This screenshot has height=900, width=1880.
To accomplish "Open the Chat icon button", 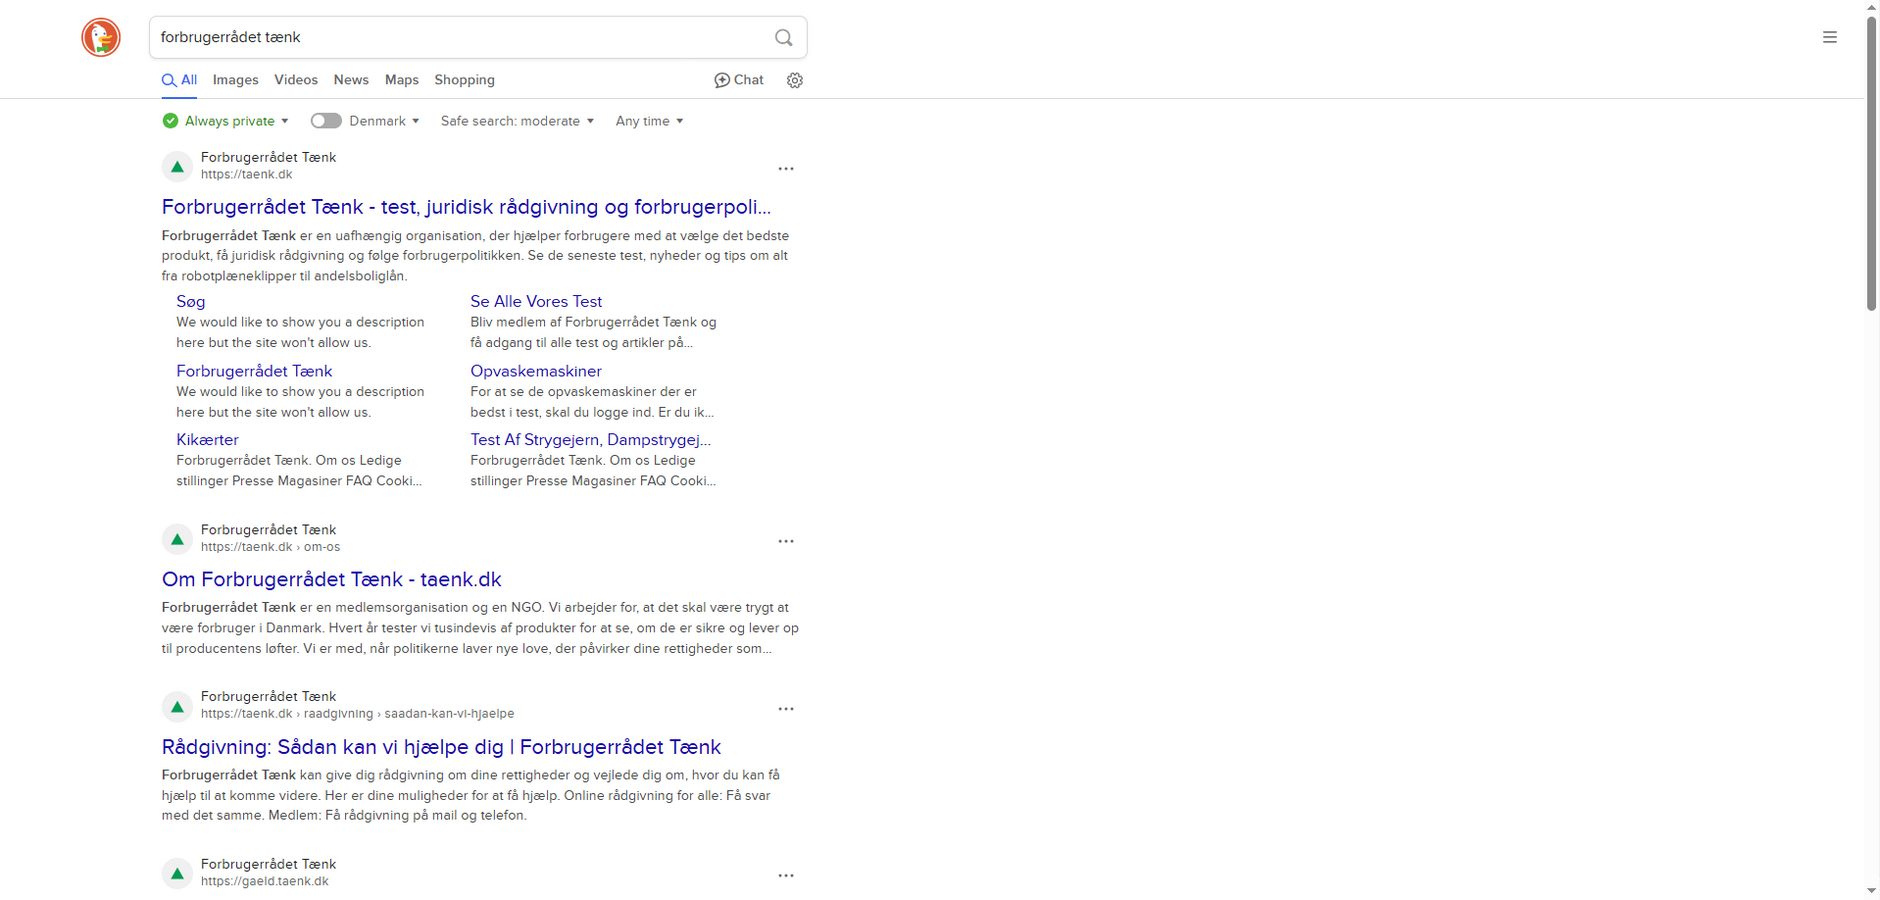I will point(739,80).
